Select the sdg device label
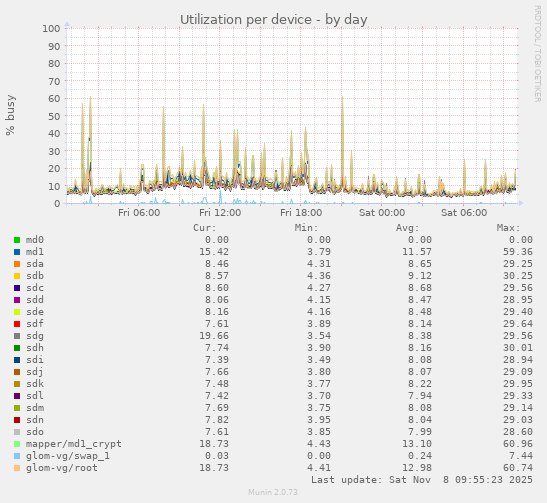Viewport: 547px width, 503px height. [35, 336]
